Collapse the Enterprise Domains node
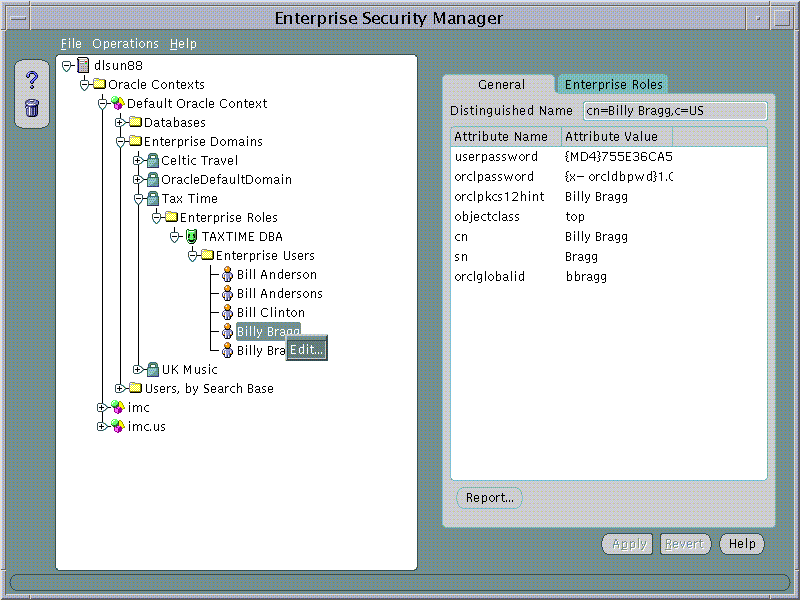 [x=120, y=142]
